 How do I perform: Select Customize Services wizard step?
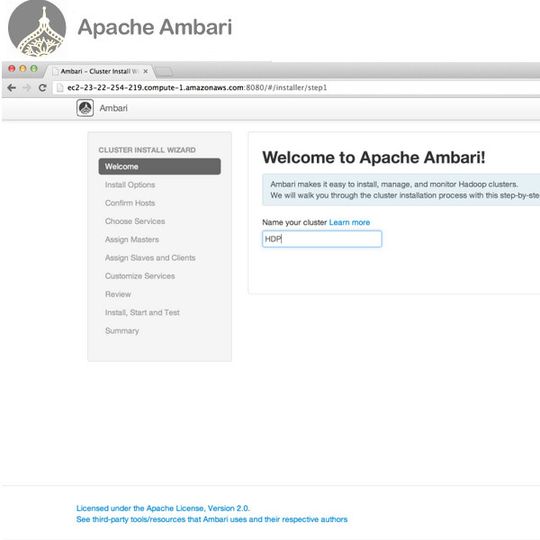(140, 276)
